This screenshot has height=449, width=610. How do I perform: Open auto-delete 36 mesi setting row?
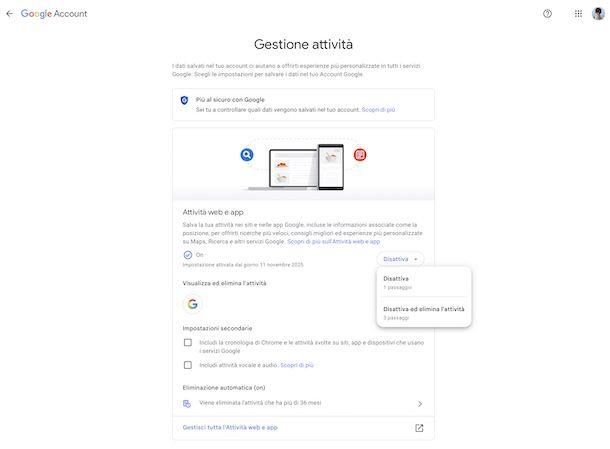pyautogui.click(x=303, y=403)
